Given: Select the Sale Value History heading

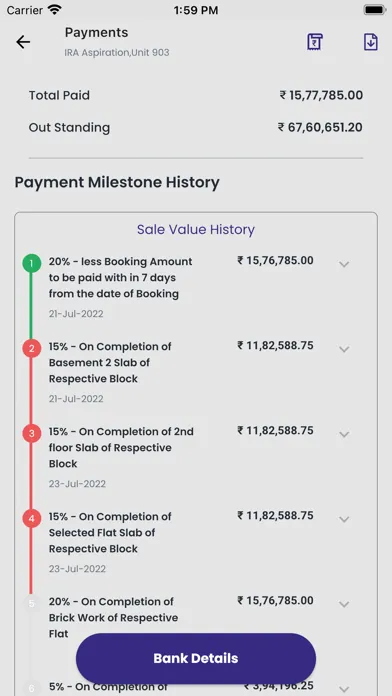Looking at the screenshot, I should tap(196, 229).
